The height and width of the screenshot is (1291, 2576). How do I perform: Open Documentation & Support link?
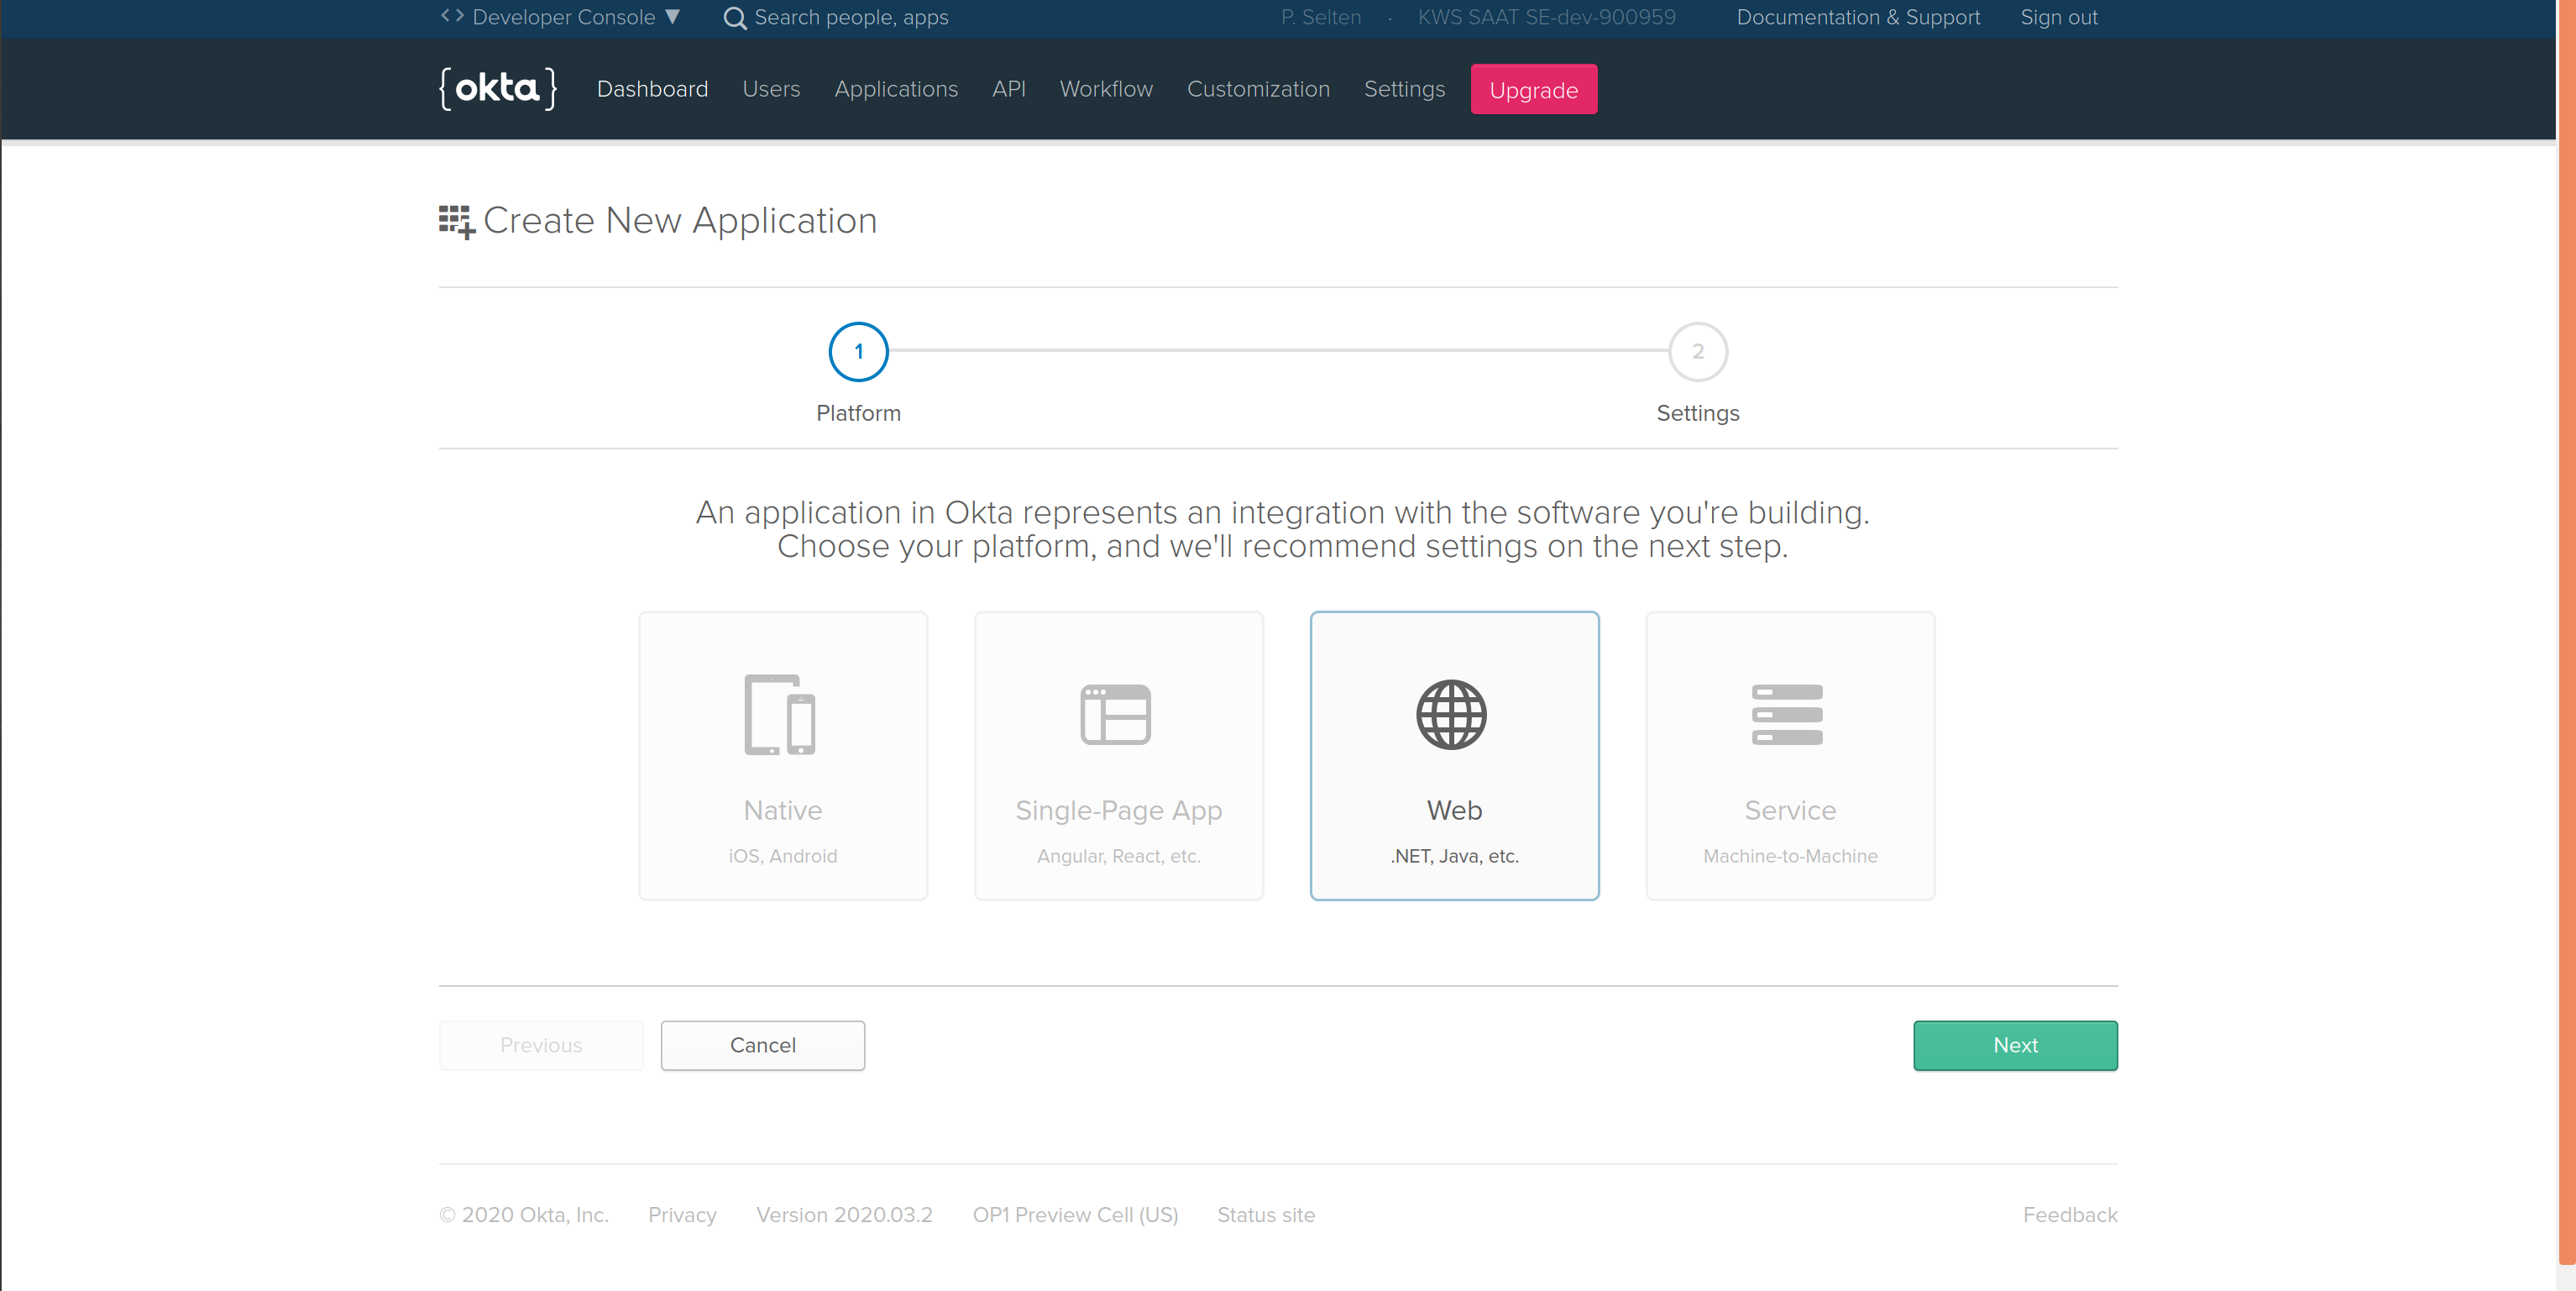click(x=1858, y=17)
